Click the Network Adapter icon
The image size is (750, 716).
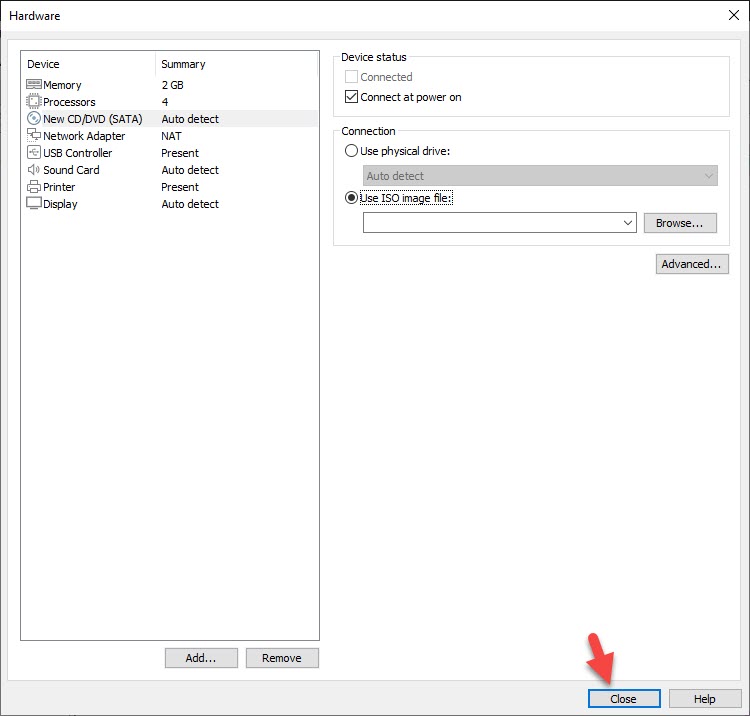pos(34,136)
